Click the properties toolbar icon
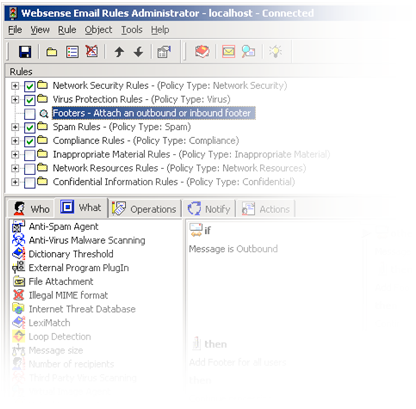This screenshot has width=416, height=409. (164, 52)
